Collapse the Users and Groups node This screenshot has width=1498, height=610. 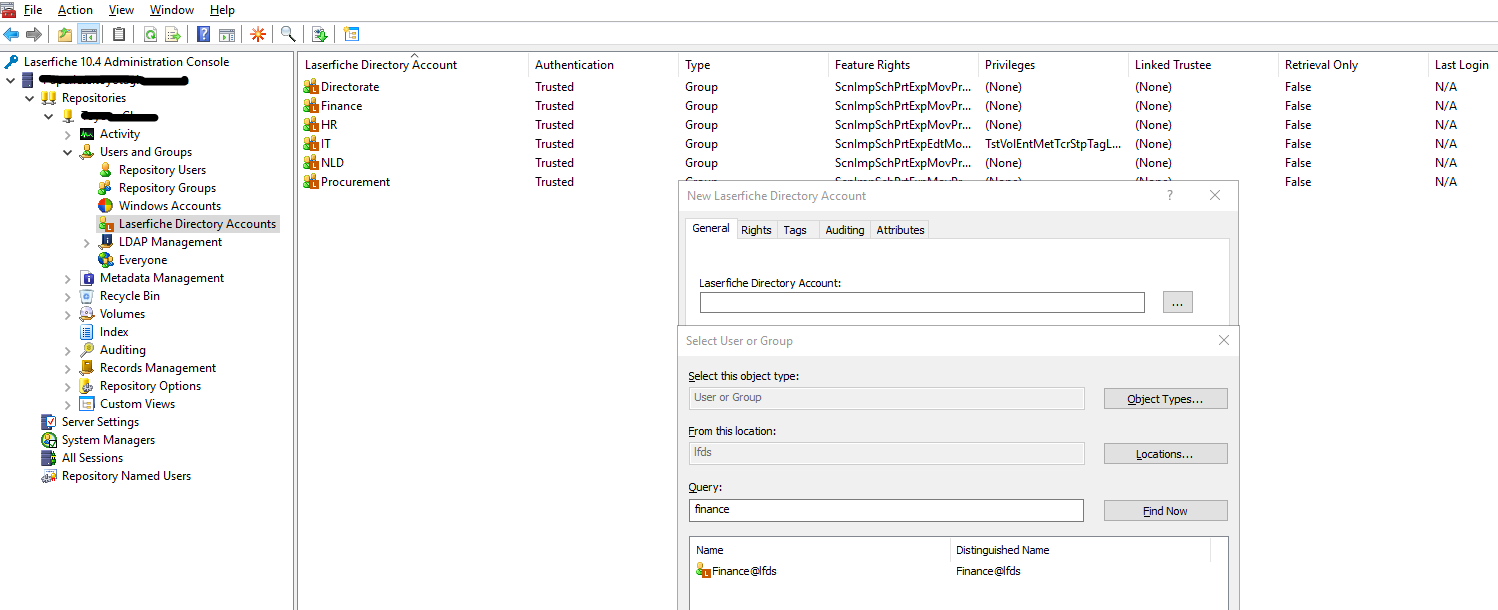[68, 152]
